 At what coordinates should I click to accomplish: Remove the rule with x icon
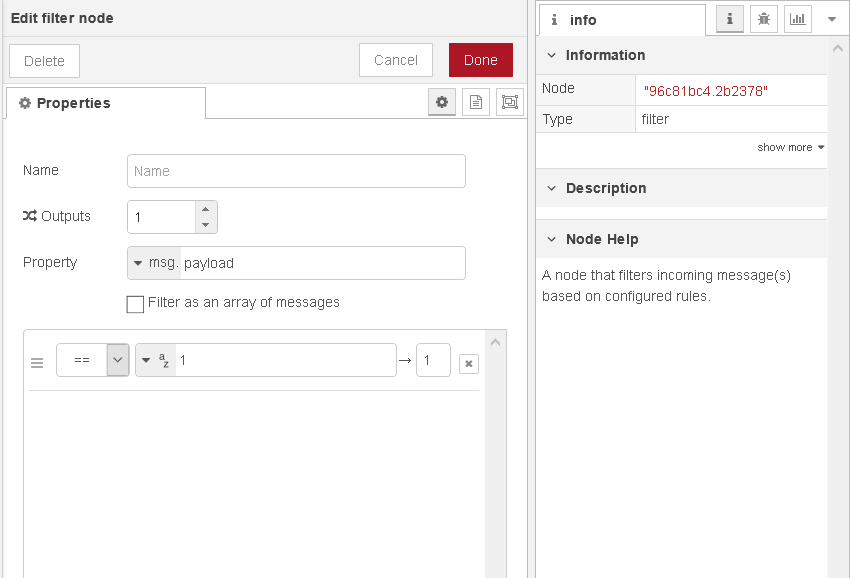468,364
